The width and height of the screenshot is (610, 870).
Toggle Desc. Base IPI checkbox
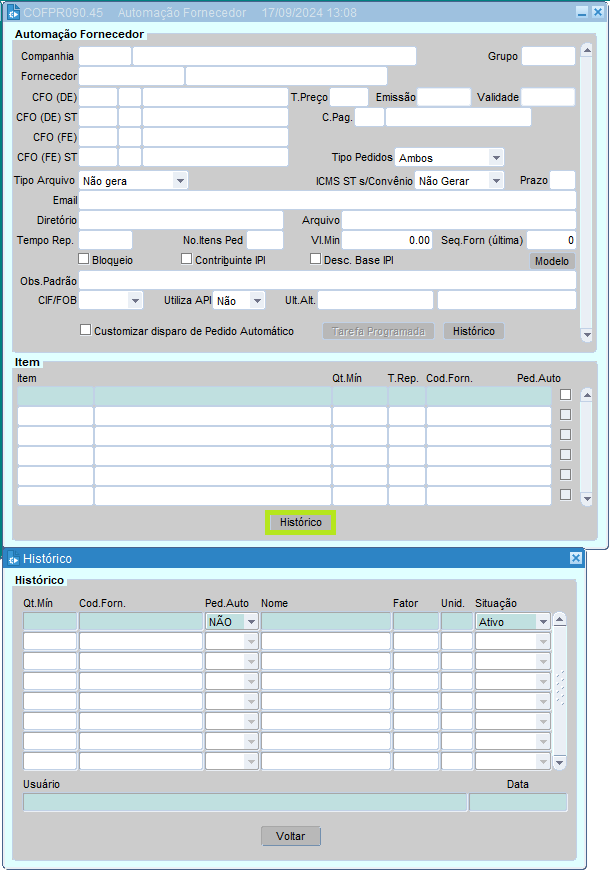click(315, 259)
